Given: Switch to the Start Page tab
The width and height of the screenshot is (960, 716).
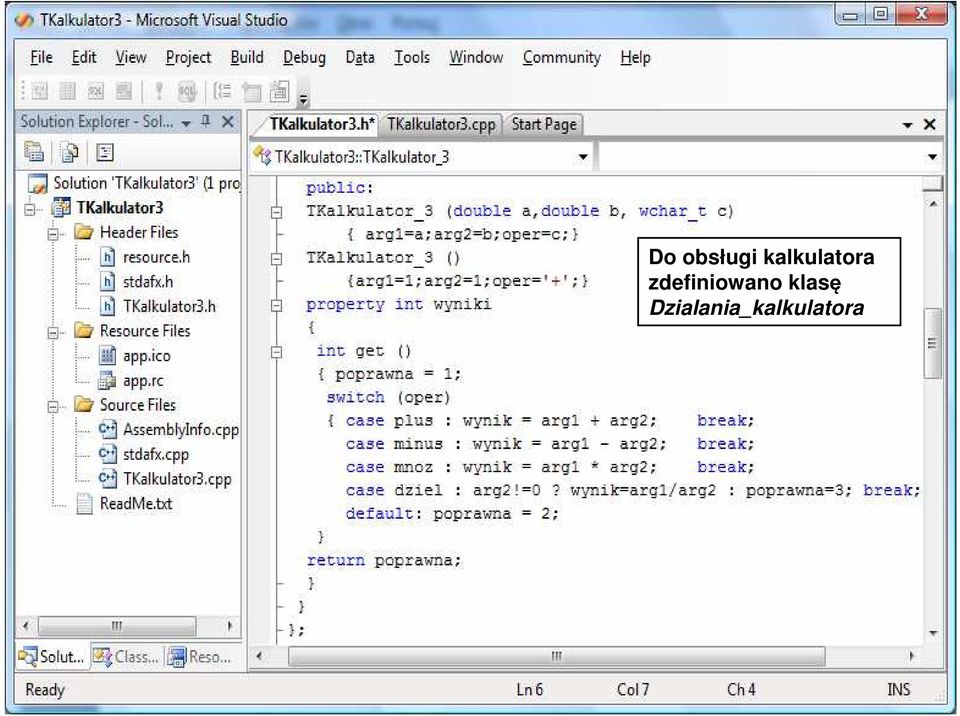Looking at the screenshot, I should point(544,124).
